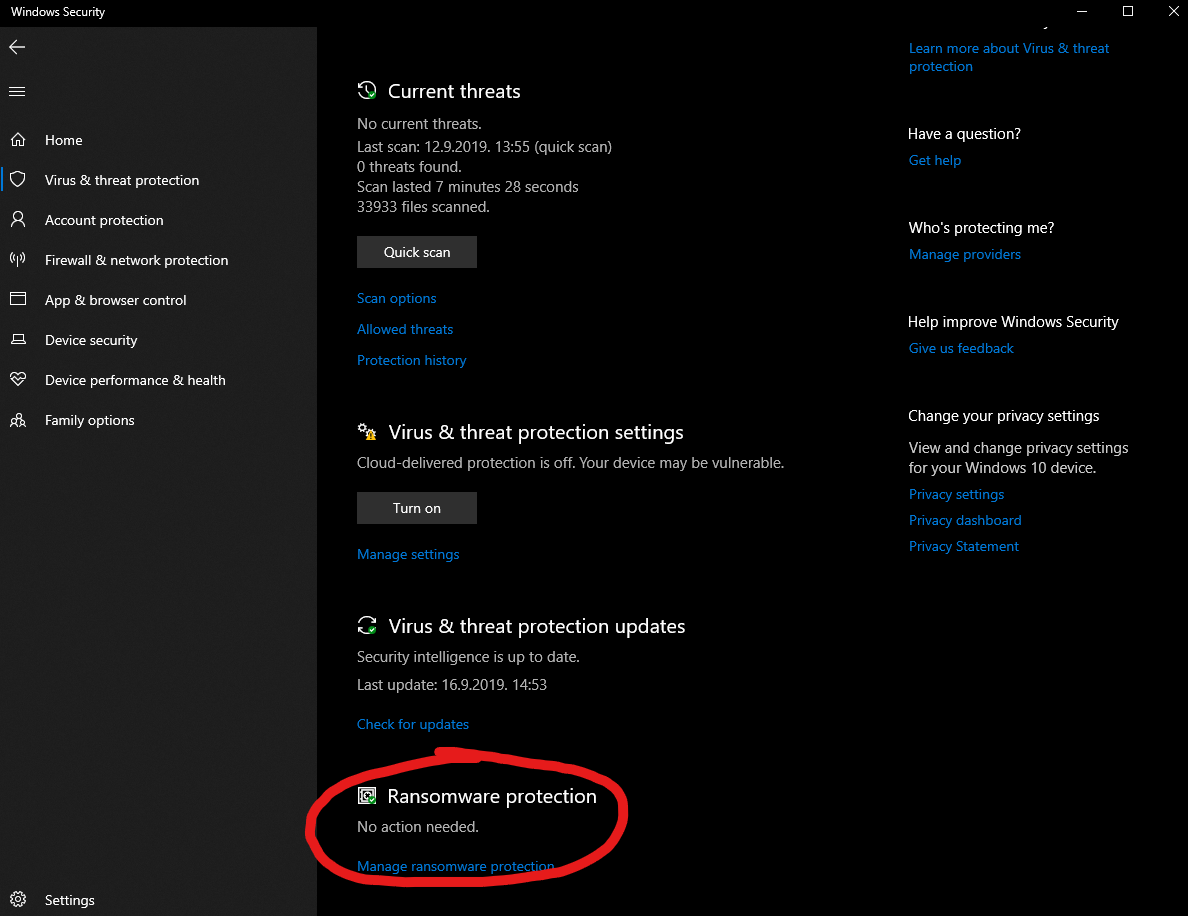Click the Device performance & health heart icon

(18, 380)
